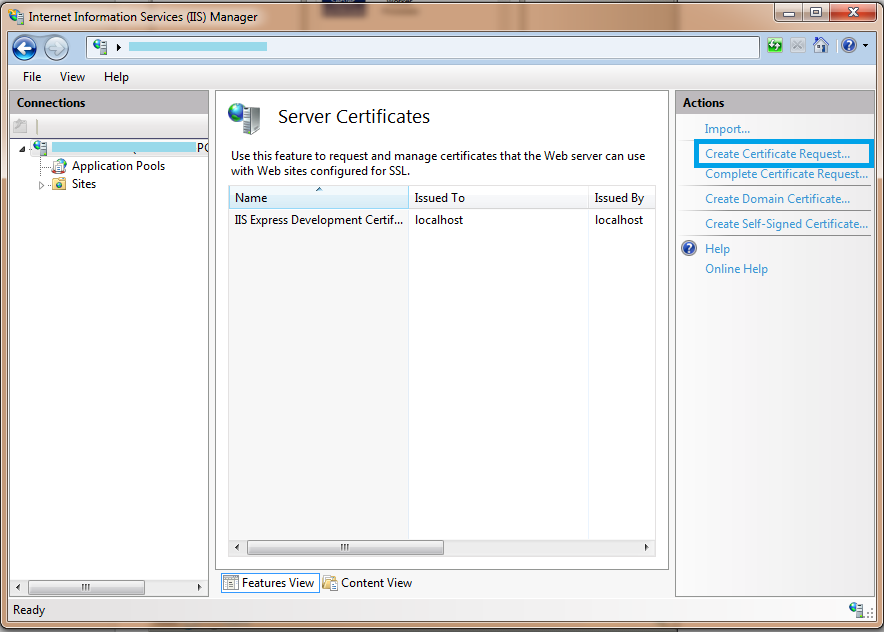Click the Refresh icon in the toolbar

[774, 45]
